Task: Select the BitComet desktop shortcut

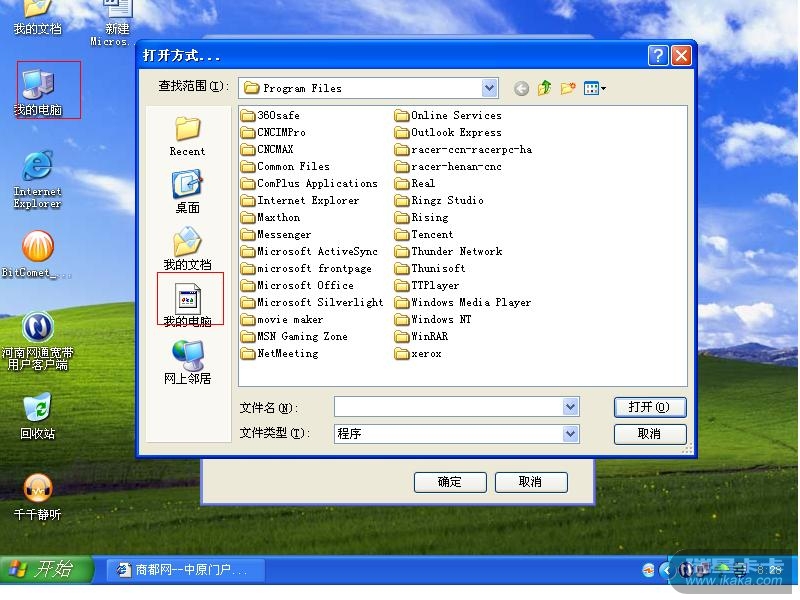Action: [x=37, y=254]
